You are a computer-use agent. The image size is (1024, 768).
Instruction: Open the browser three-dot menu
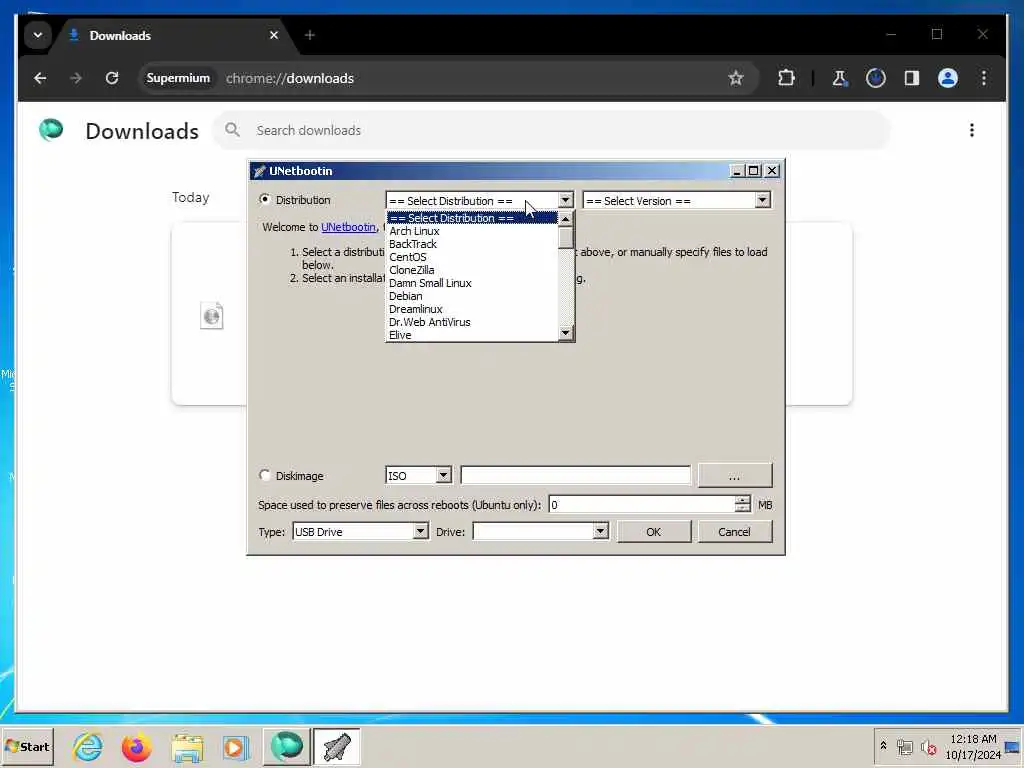coord(984,78)
